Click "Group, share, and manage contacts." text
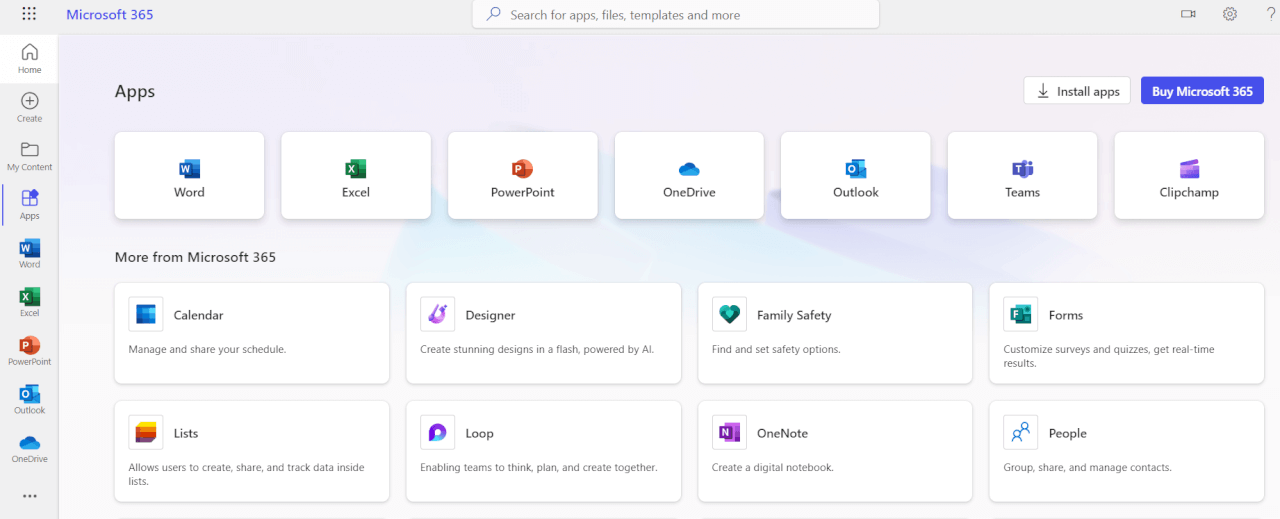1280x519 pixels. coord(1087,467)
